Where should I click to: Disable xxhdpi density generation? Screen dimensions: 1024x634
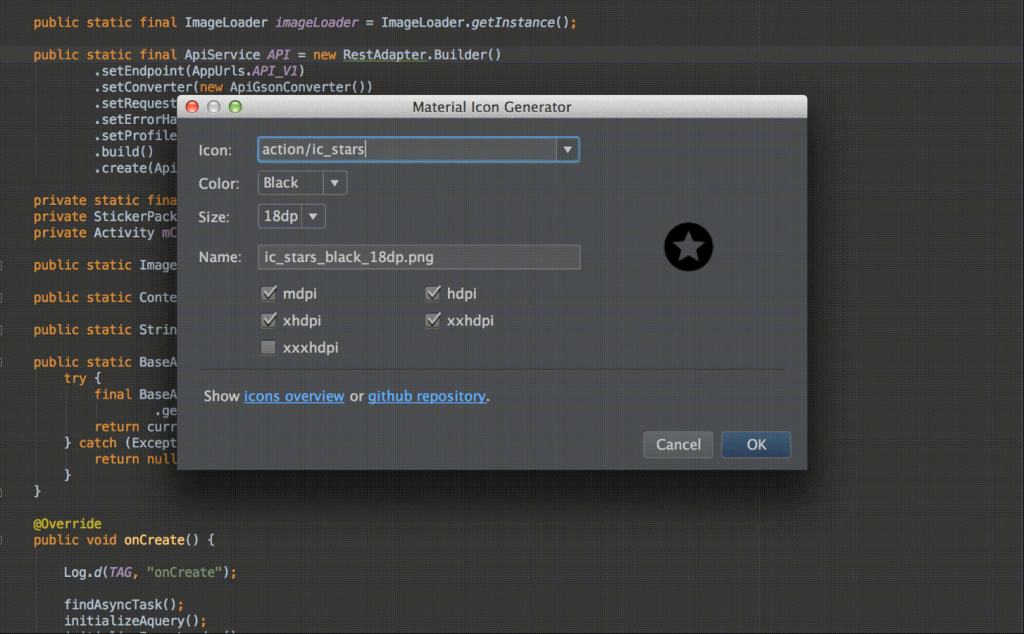(433, 320)
